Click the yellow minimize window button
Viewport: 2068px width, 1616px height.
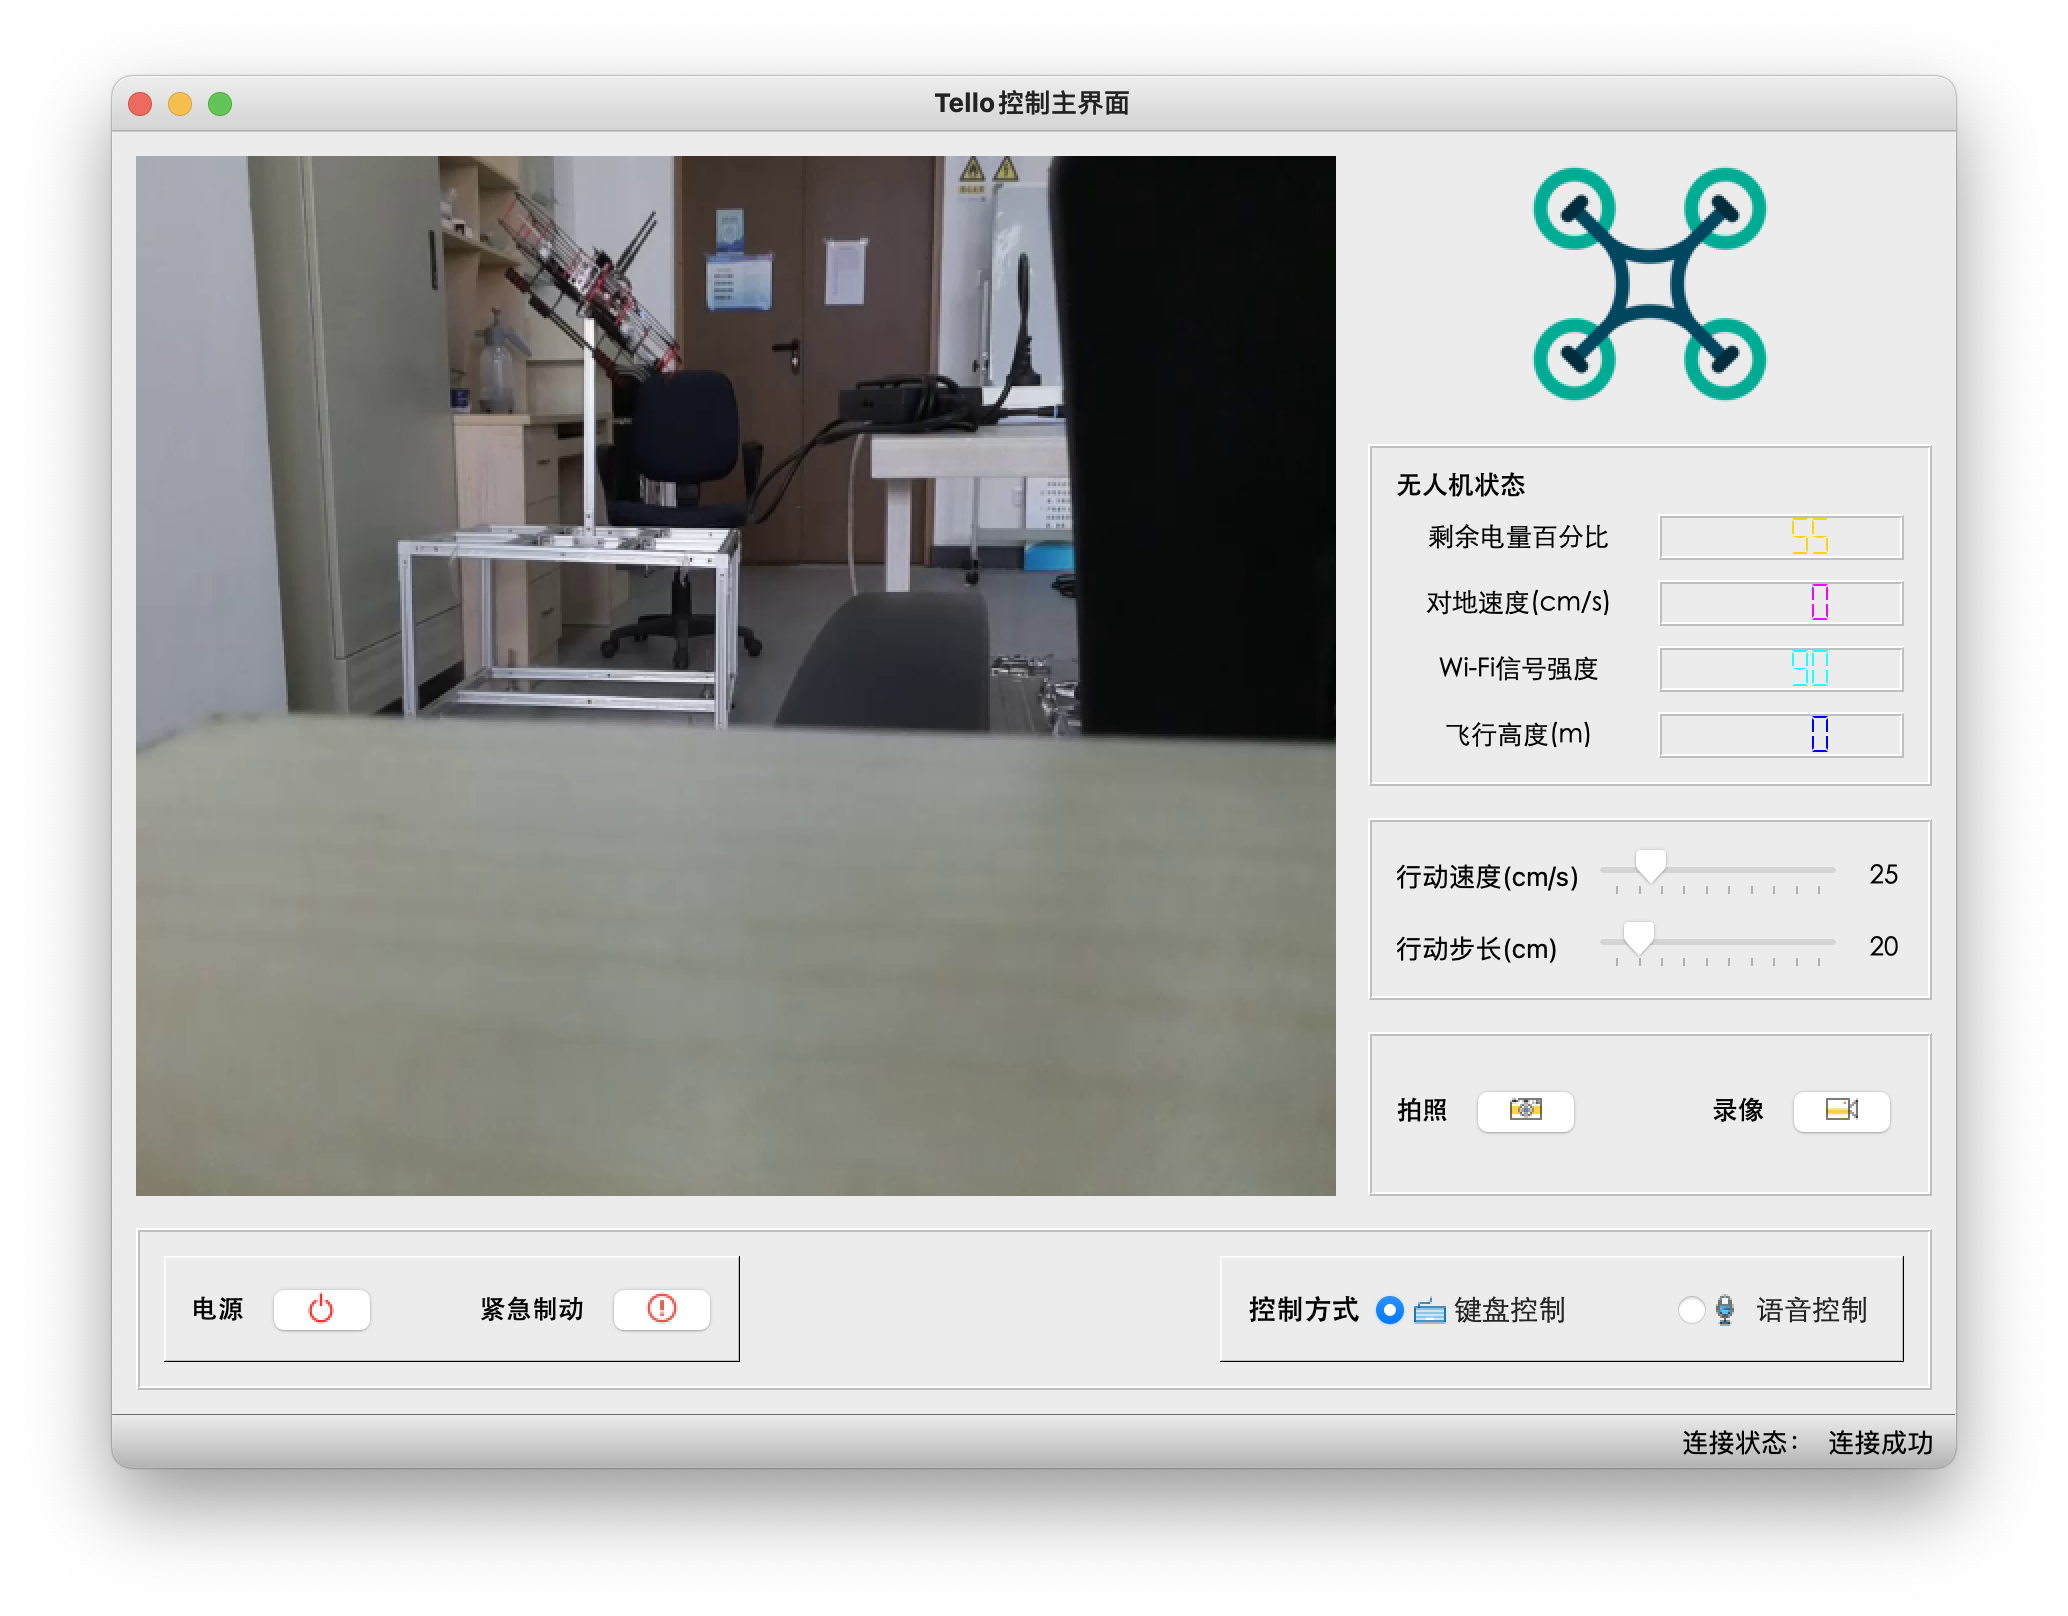180,104
